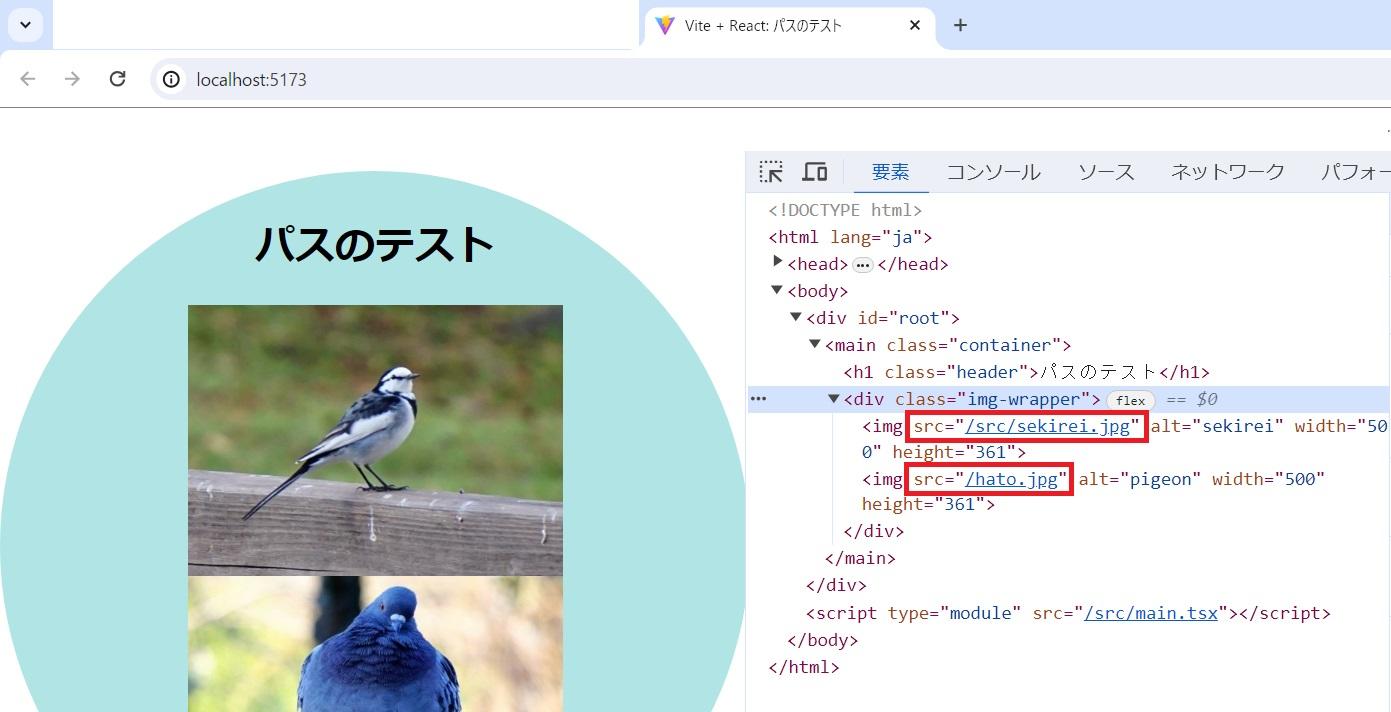The image size is (1391, 712).
Task: Expand the head element node
Action: 778,263
